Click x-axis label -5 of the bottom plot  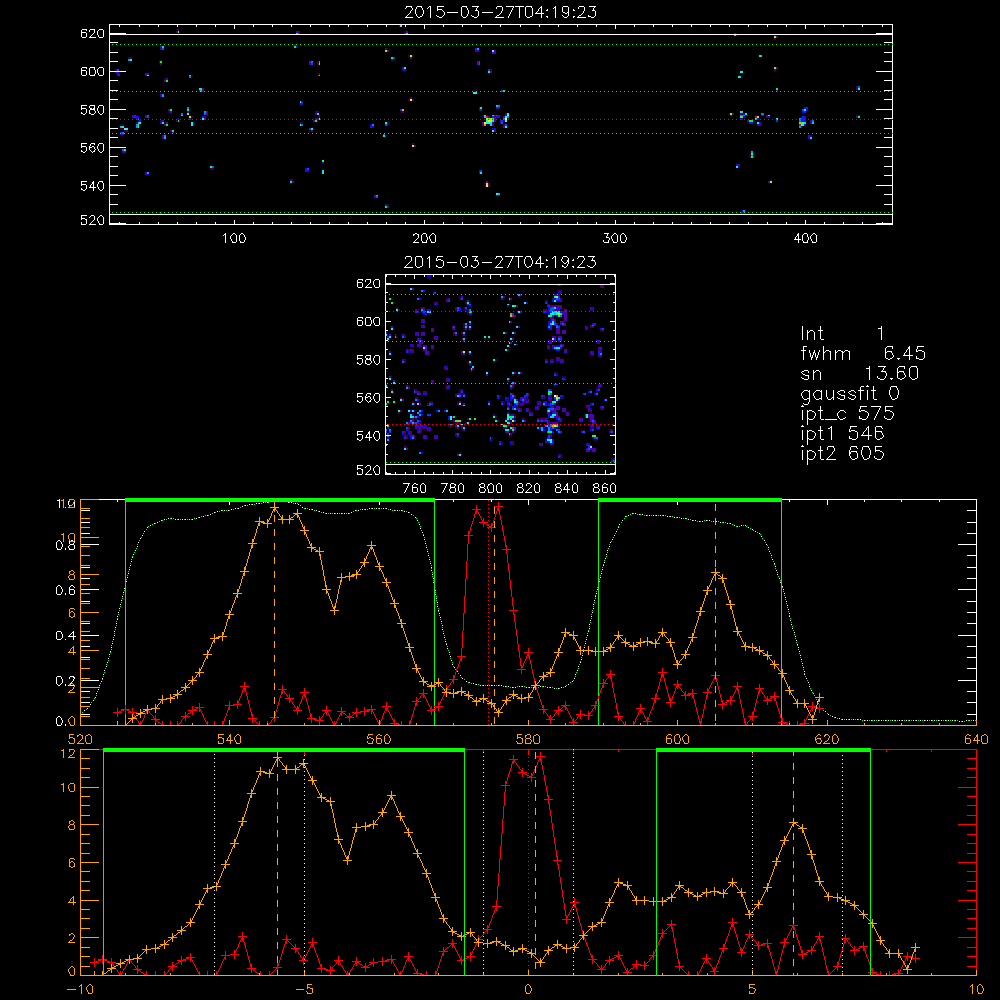pyautogui.click(x=304, y=989)
